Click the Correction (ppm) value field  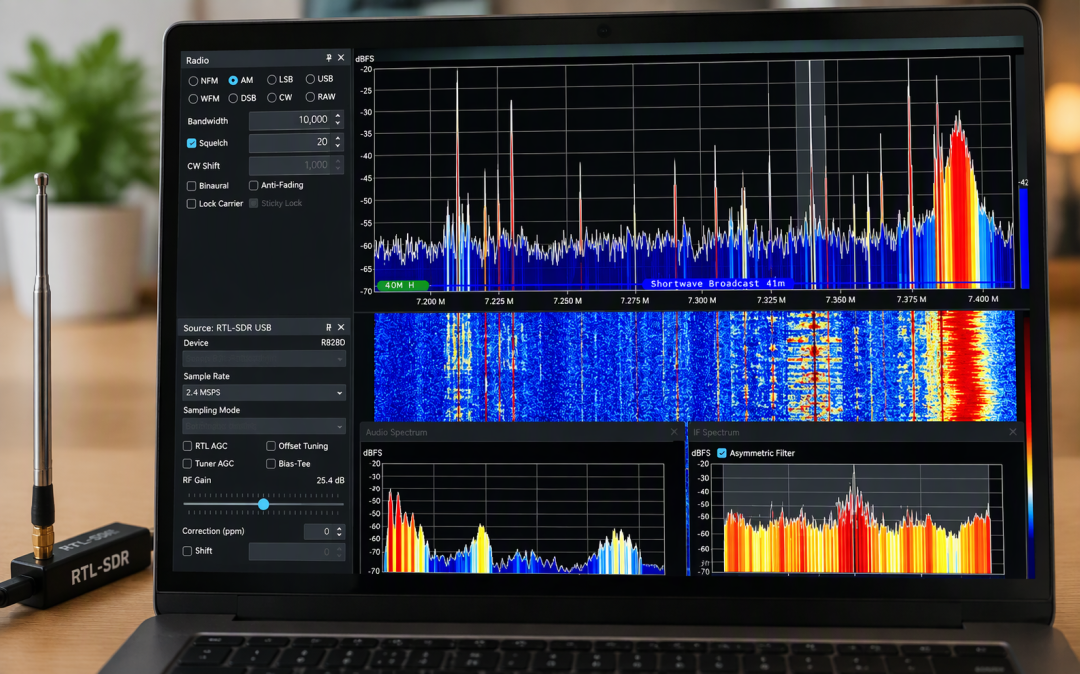(x=319, y=531)
